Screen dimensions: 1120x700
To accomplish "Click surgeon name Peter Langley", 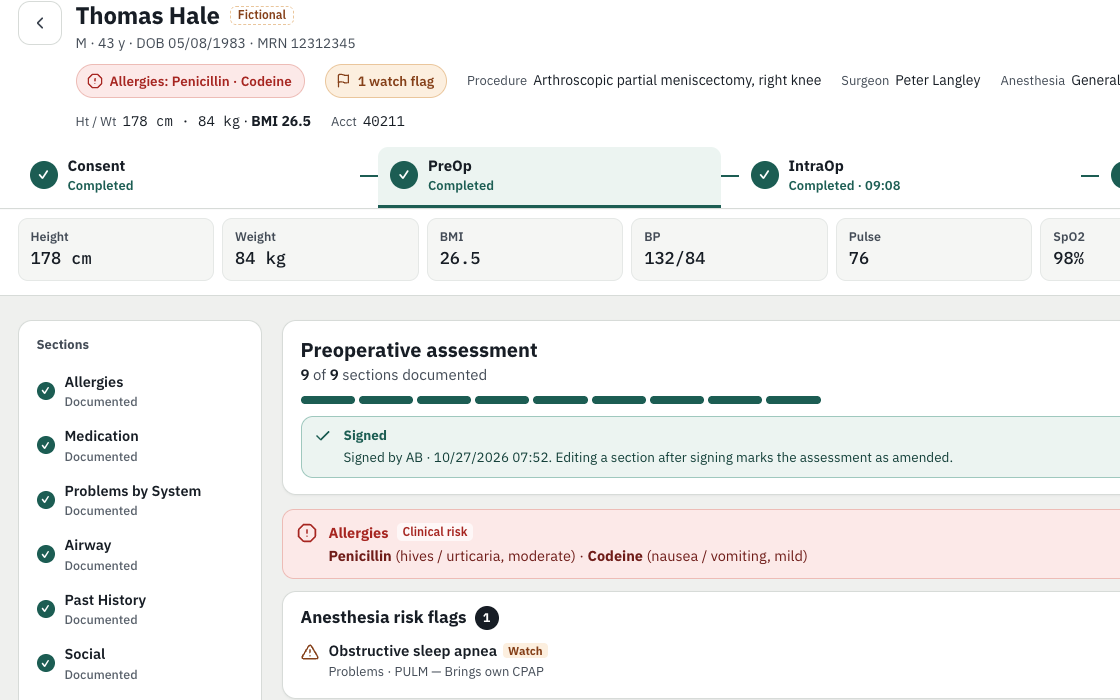I will [x=937, y=80].
